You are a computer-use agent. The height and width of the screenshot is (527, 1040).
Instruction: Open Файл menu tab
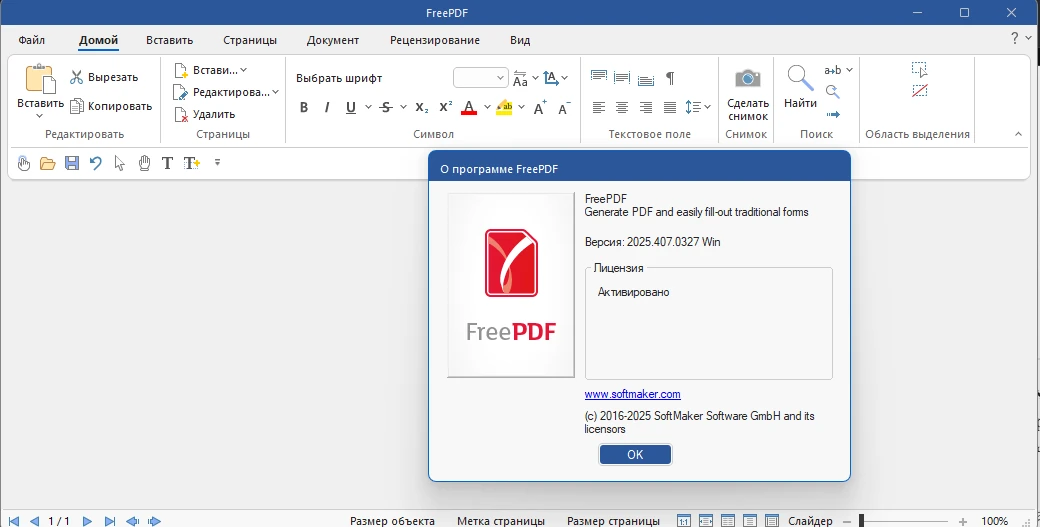32,40
